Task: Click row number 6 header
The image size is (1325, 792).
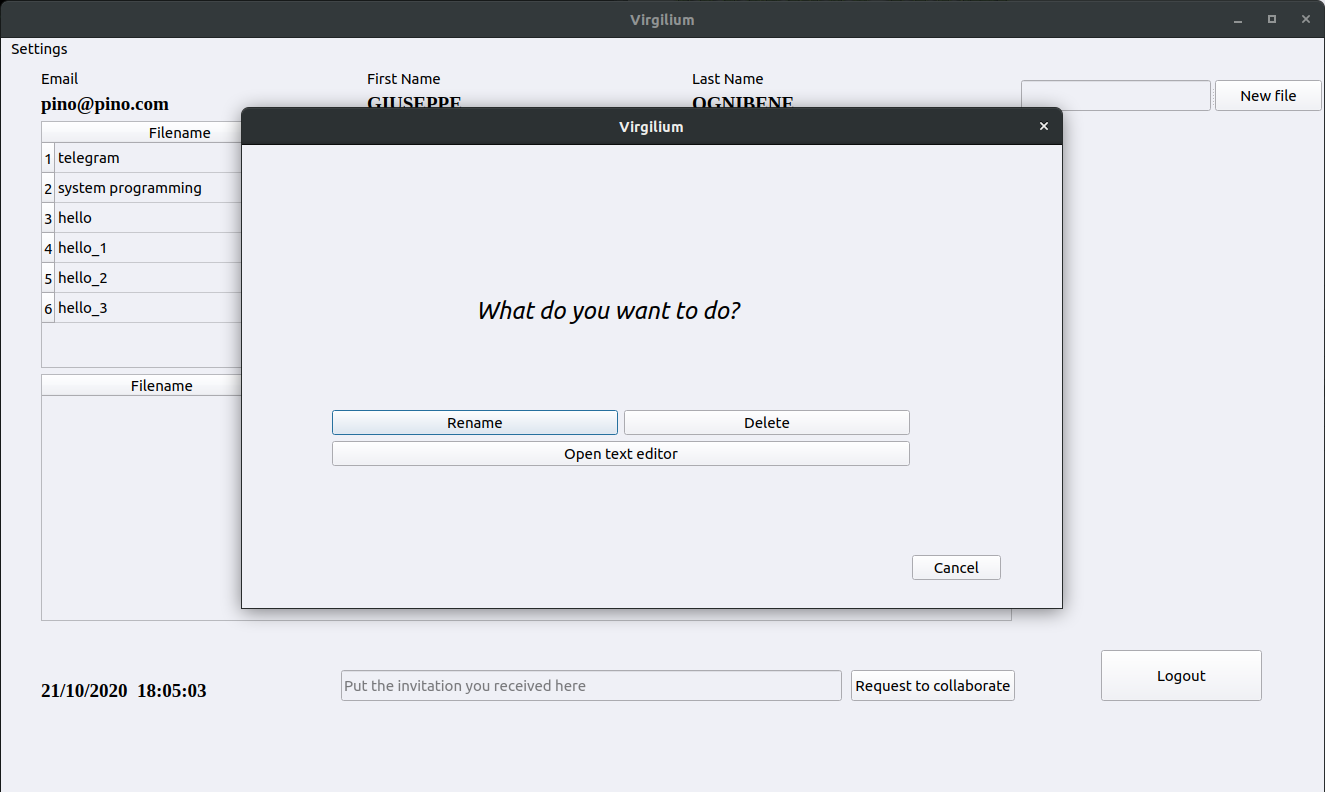Action: pyautogui.click(x=48, y=308)
